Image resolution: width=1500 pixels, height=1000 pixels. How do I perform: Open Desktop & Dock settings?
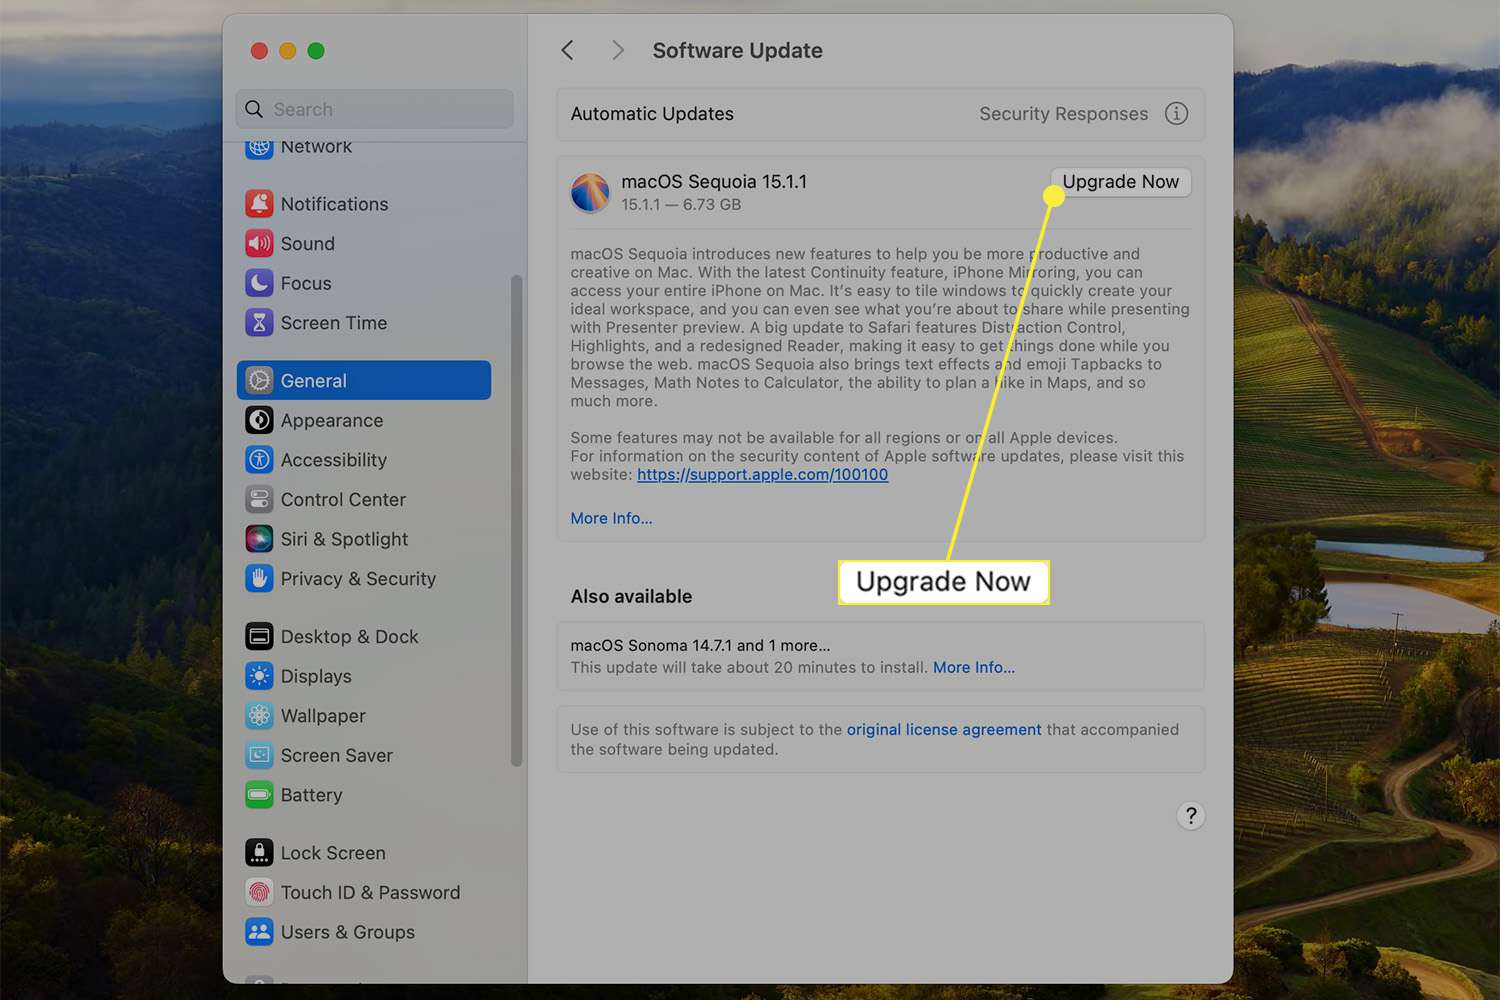349,637
